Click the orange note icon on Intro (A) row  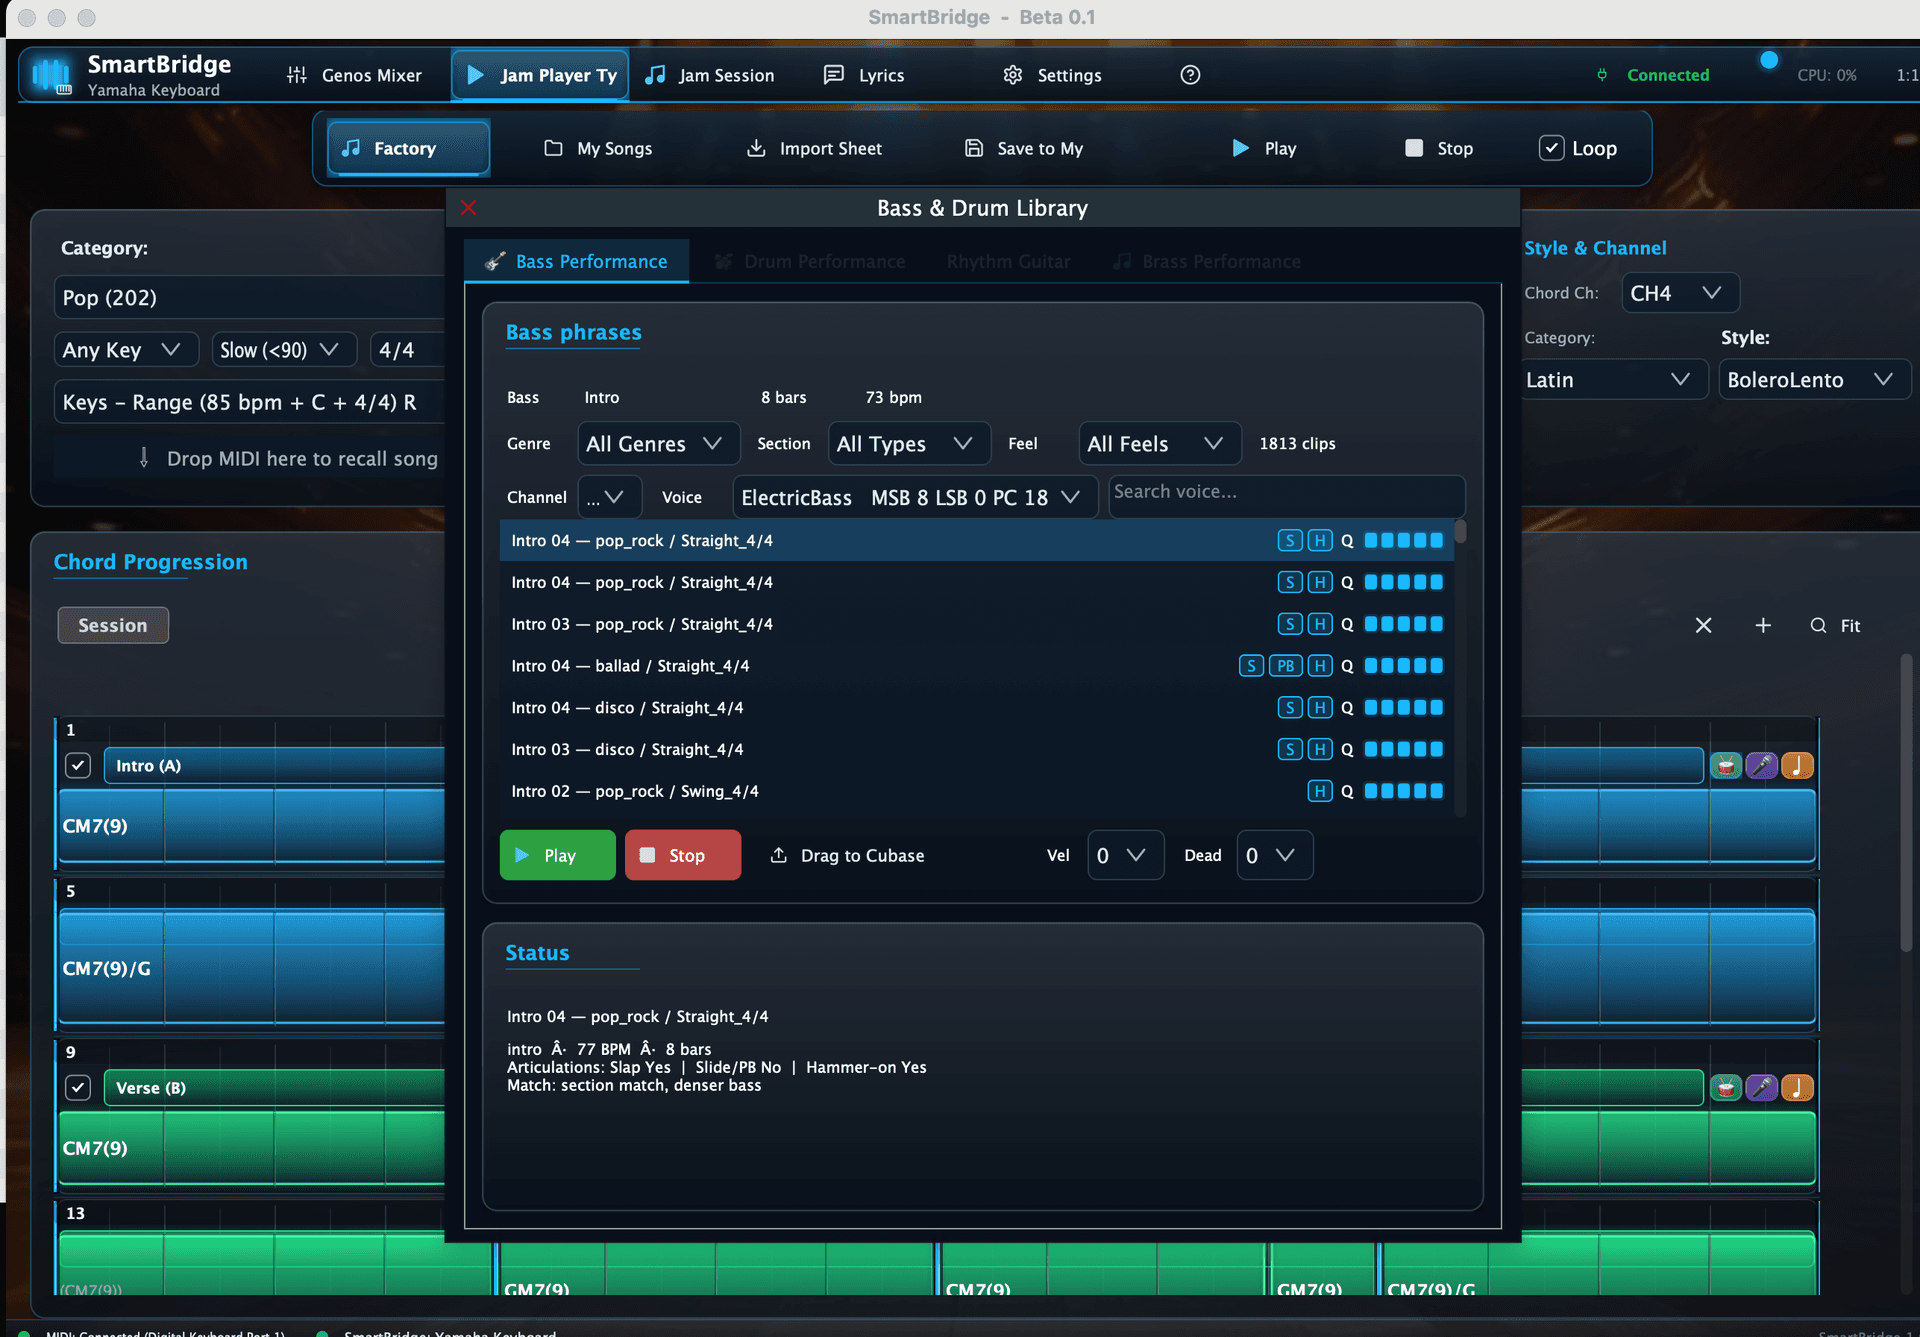[1798, 766]
